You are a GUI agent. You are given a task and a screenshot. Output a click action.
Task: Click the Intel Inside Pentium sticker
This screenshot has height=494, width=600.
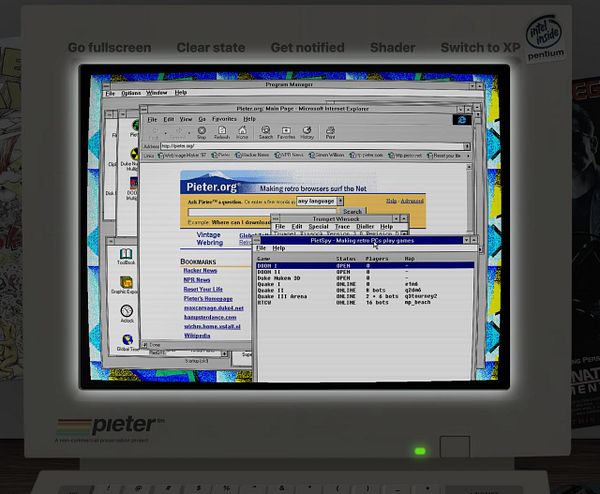click(544, 38)
